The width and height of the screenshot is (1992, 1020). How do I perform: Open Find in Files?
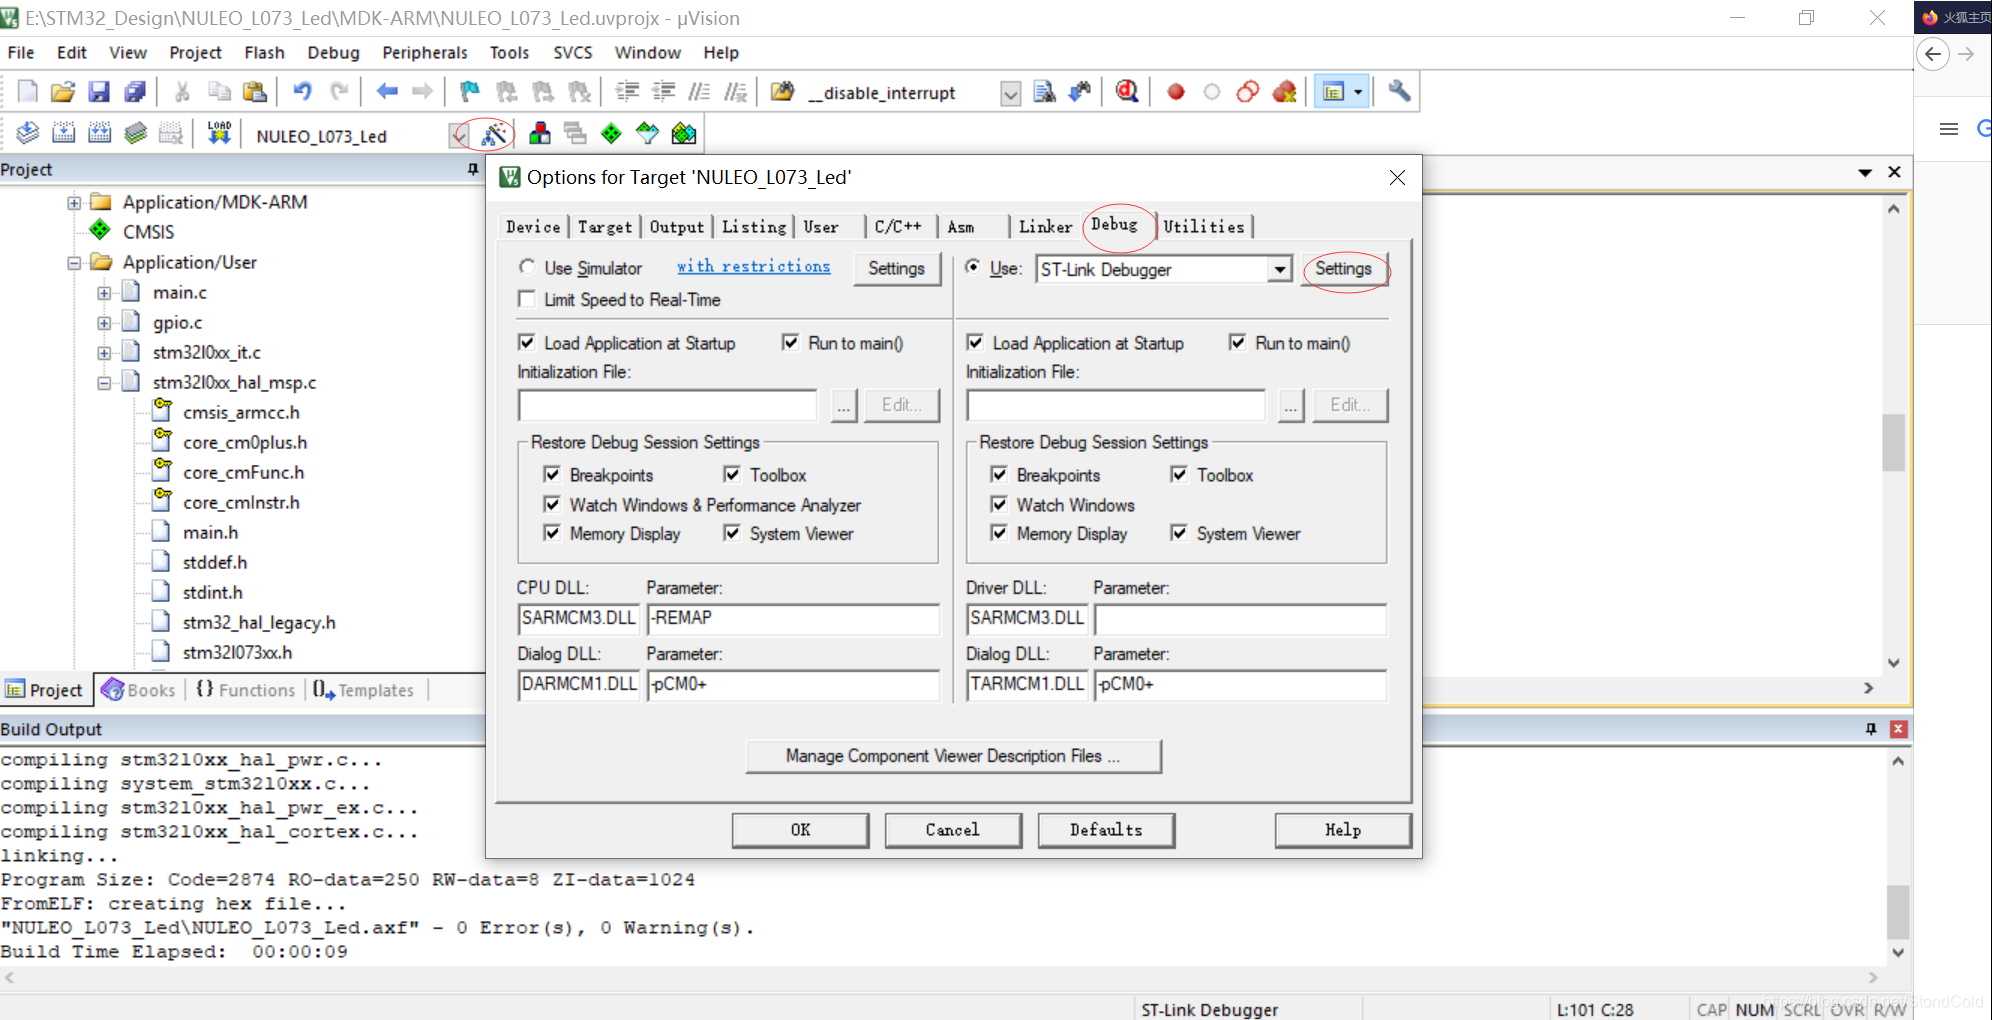(x=782, y=92)
